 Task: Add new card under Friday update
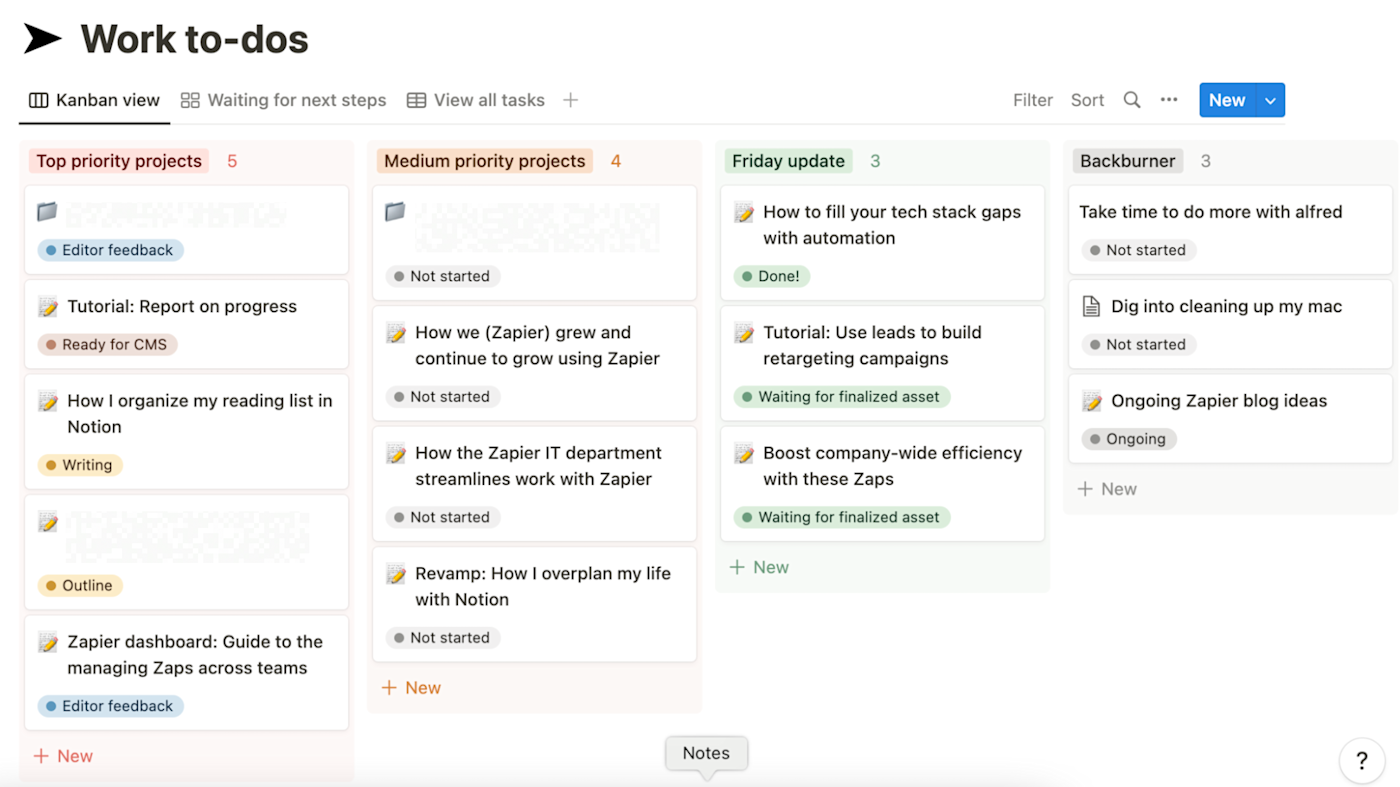pos(759,567)
